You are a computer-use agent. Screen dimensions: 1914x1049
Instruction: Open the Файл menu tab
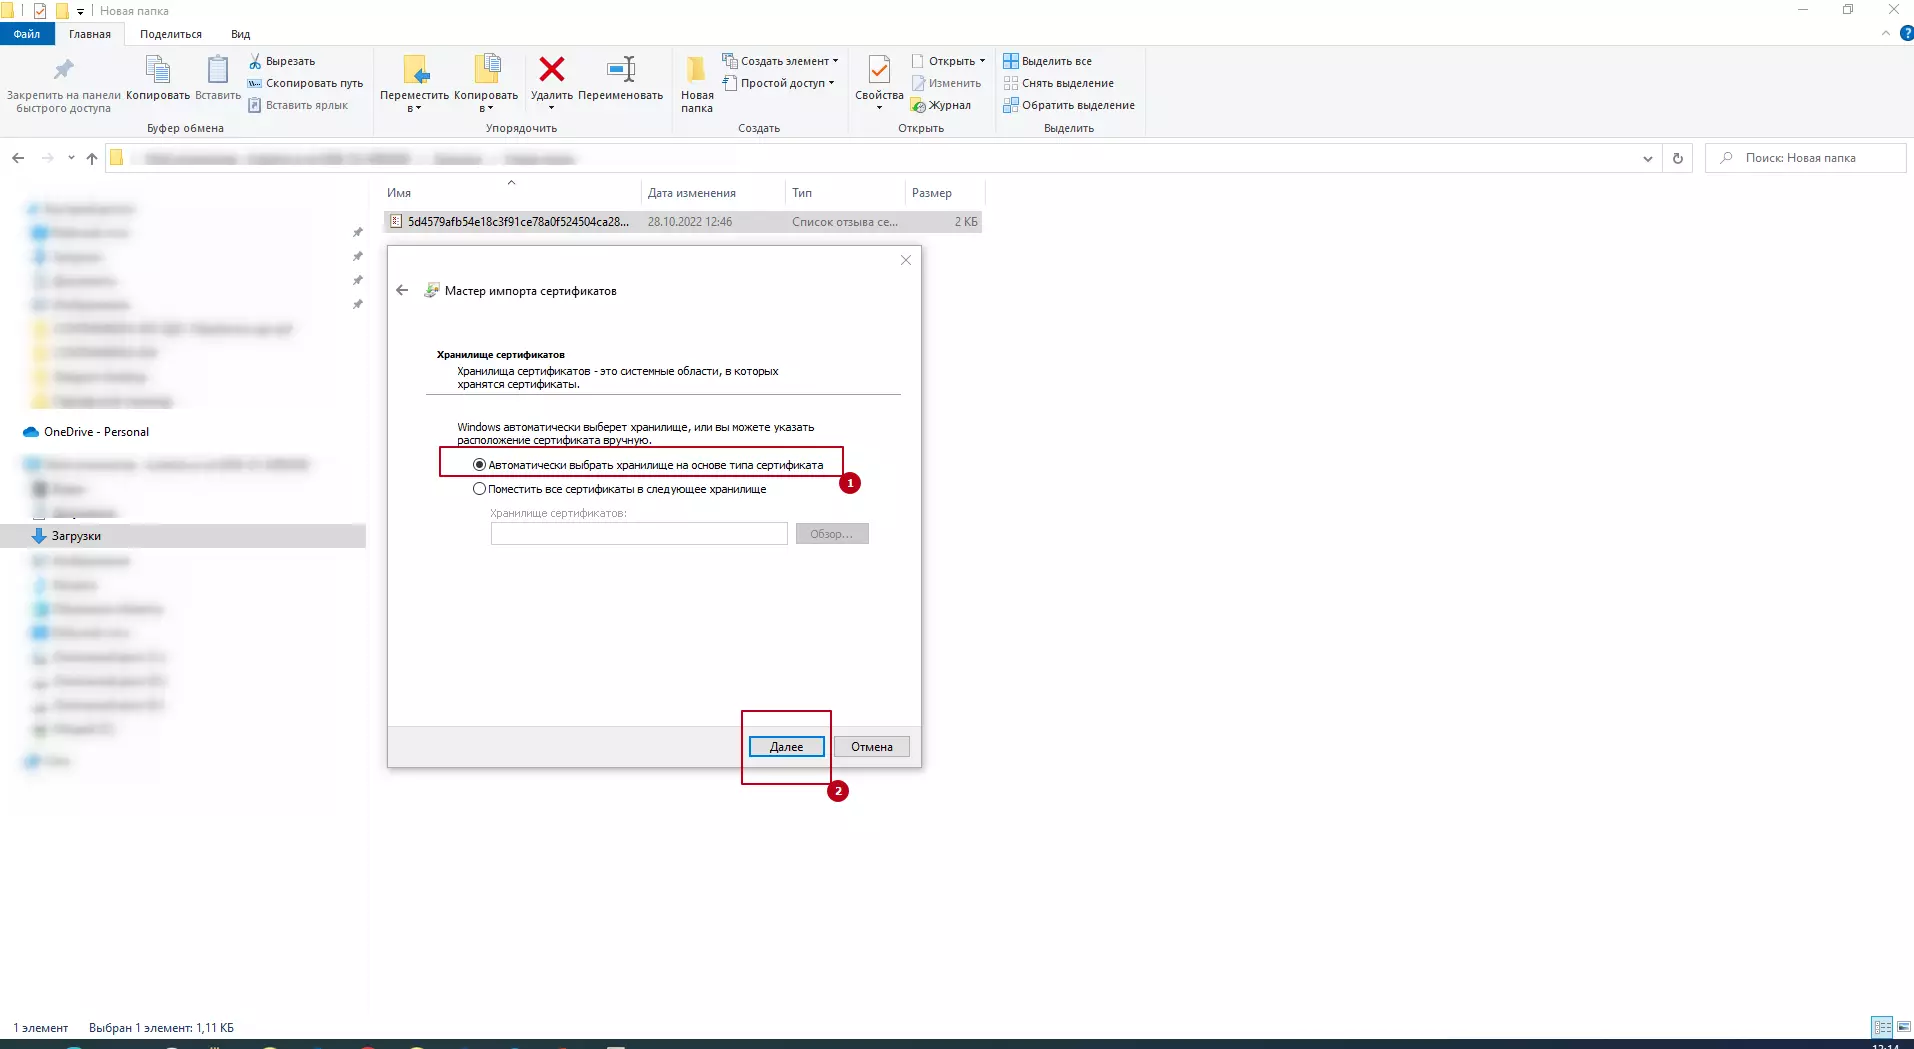pyautogui.click(x=27, y=34)
